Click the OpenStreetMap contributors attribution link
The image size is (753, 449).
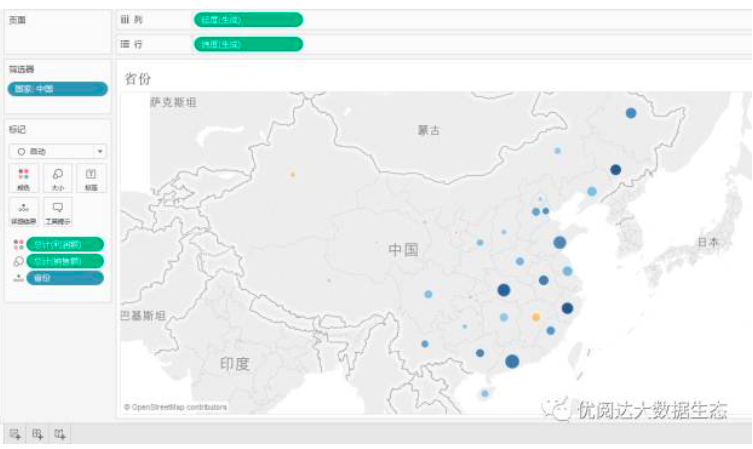pos(176,407)
